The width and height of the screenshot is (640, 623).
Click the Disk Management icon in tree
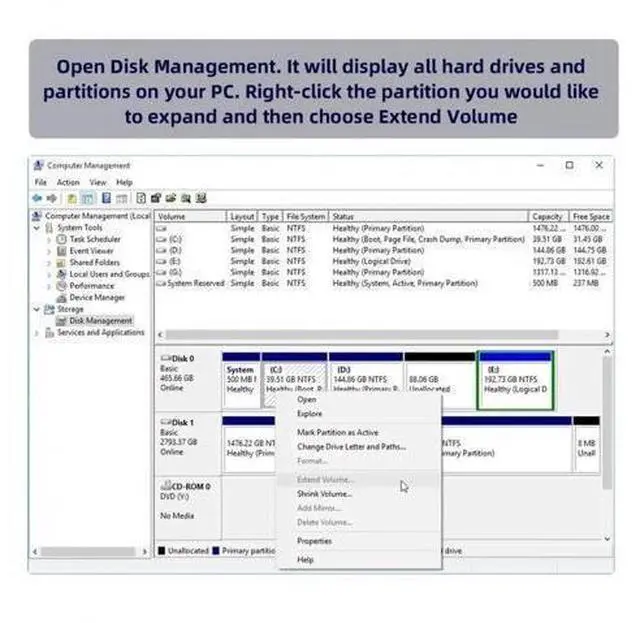pyautogui.click(x=62, y=321)
